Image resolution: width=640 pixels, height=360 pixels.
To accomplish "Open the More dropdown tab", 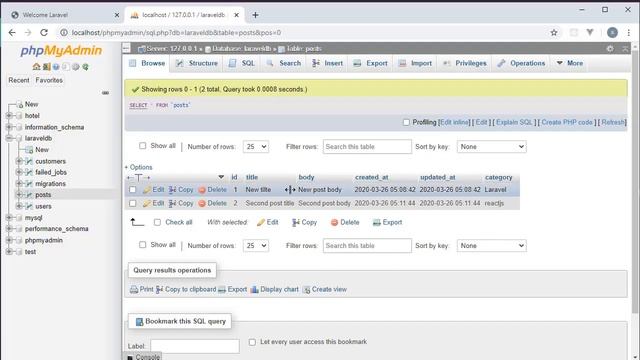I will [x=570, y=63].
